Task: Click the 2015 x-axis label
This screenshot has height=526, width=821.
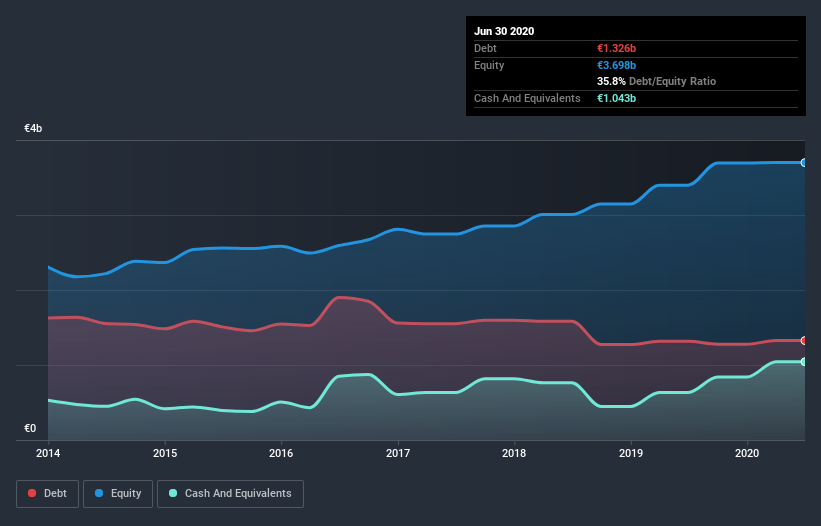Action: pos(165,453)
